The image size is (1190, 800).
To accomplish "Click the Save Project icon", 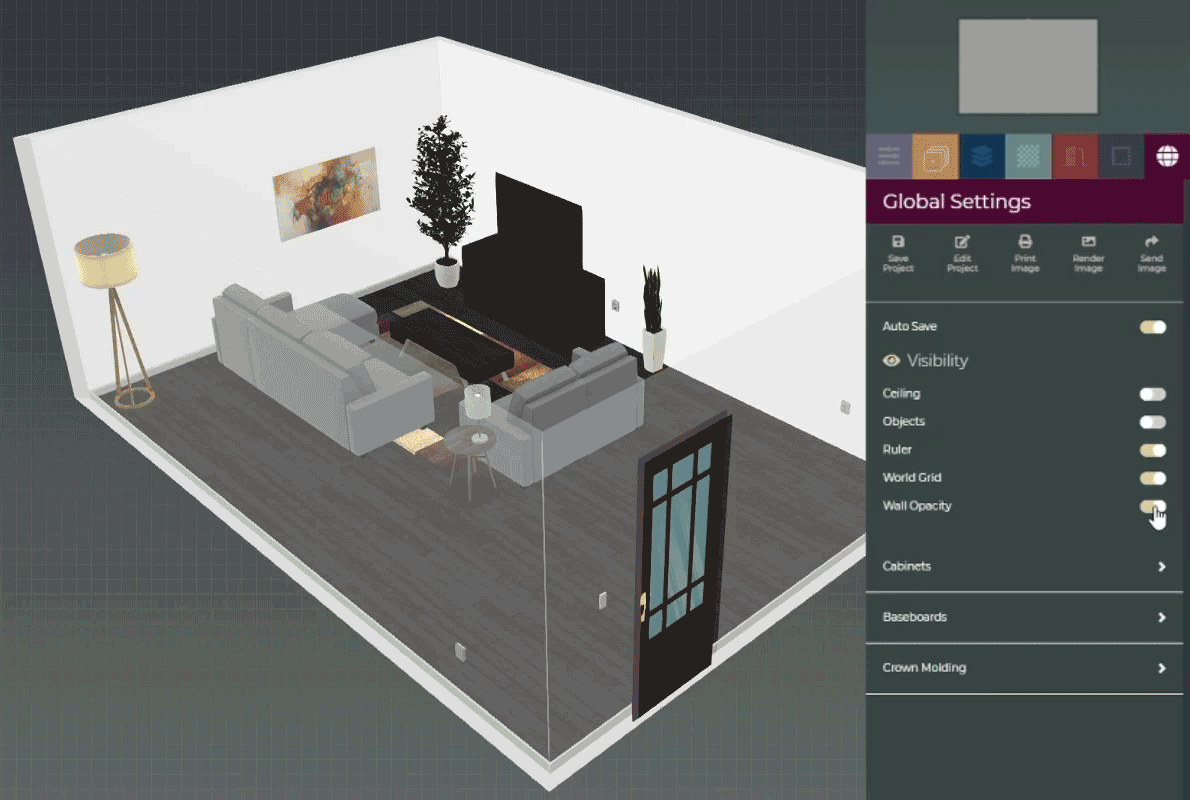I will pos(898,243).
